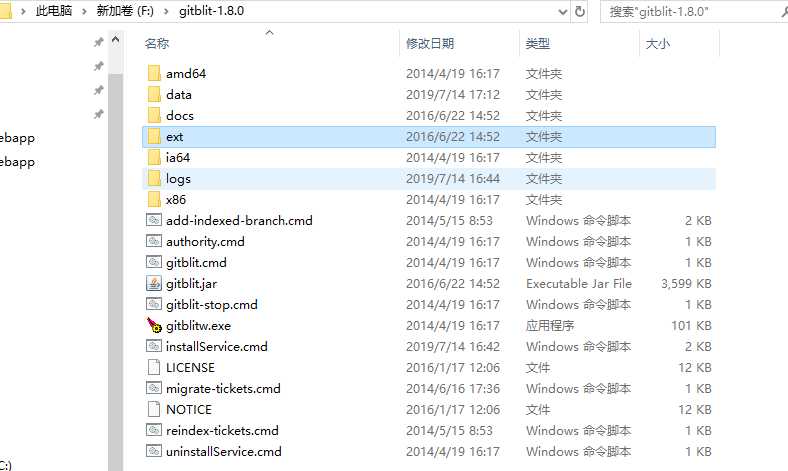Viewport: 788px width, 471px height.
Task: Click the amd64 folder name
Action: [186, 74]
